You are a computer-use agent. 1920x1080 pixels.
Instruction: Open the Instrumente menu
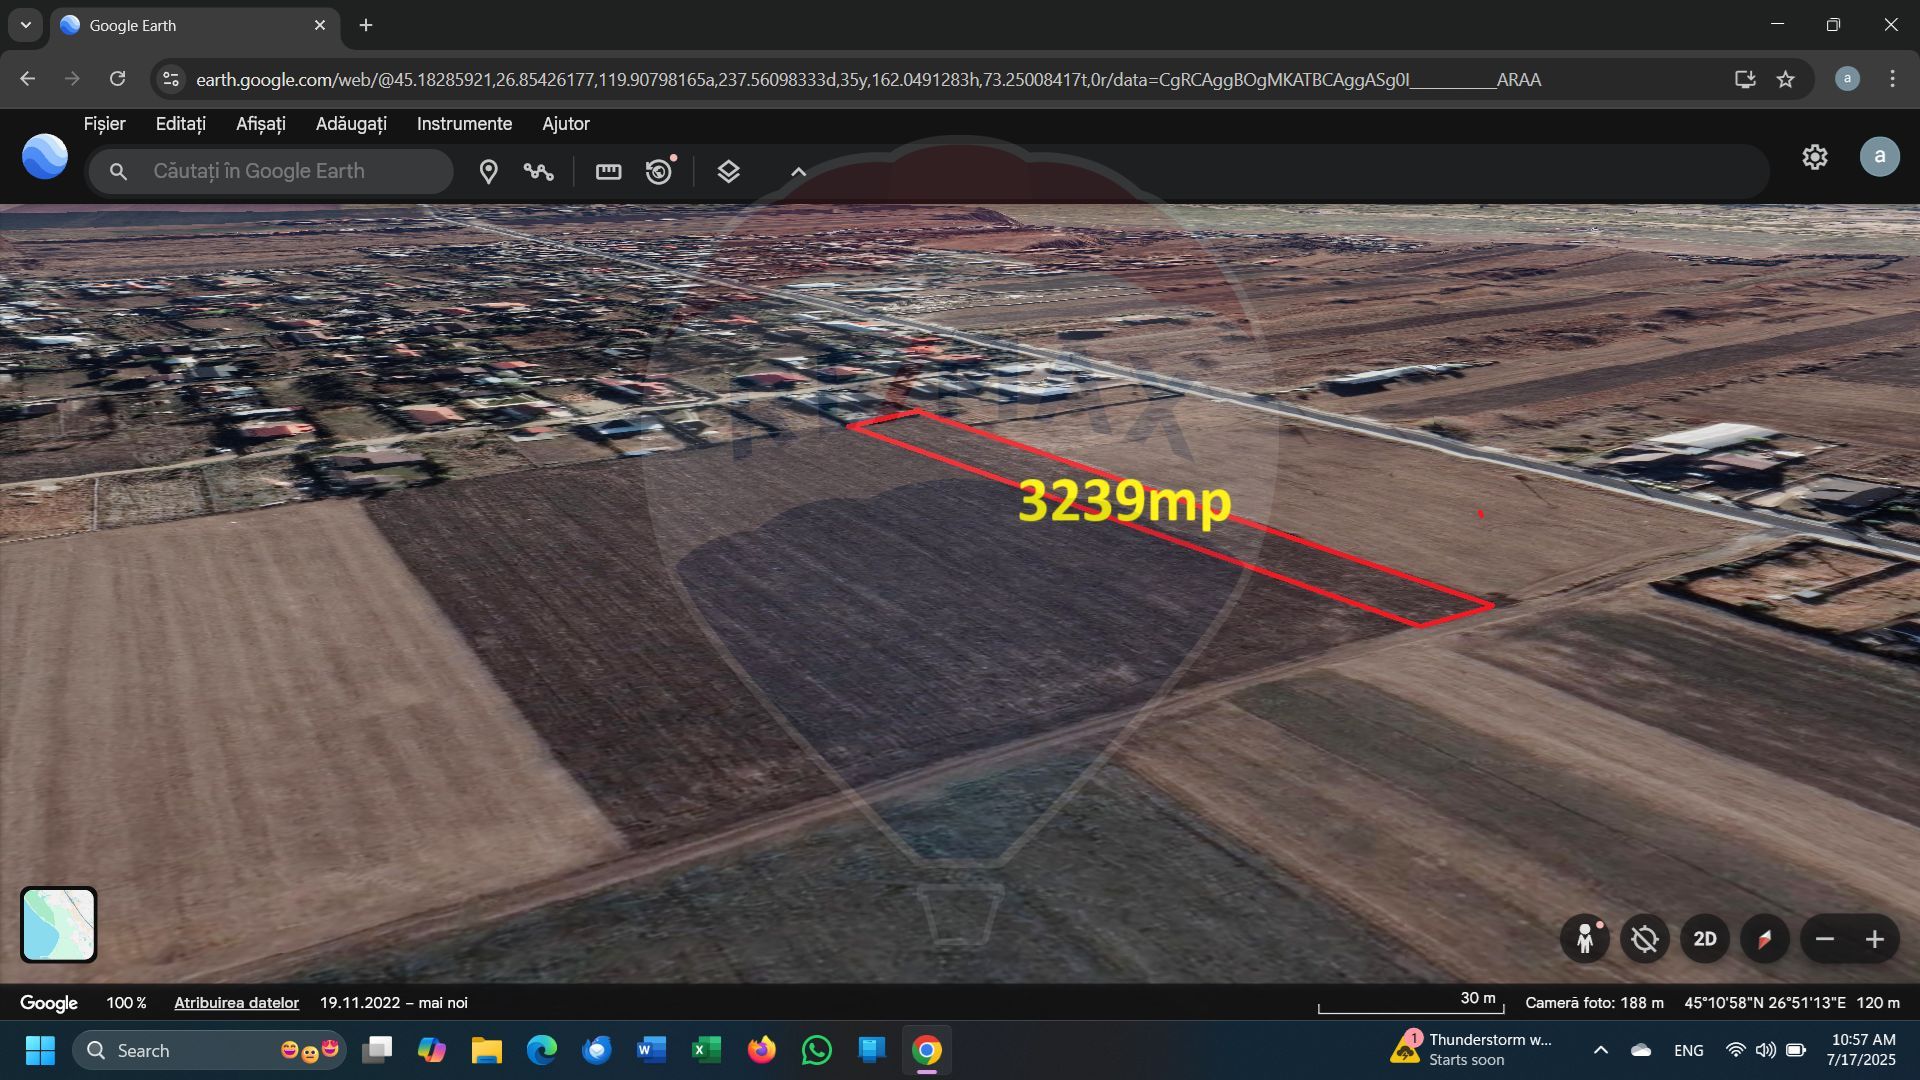464,124
